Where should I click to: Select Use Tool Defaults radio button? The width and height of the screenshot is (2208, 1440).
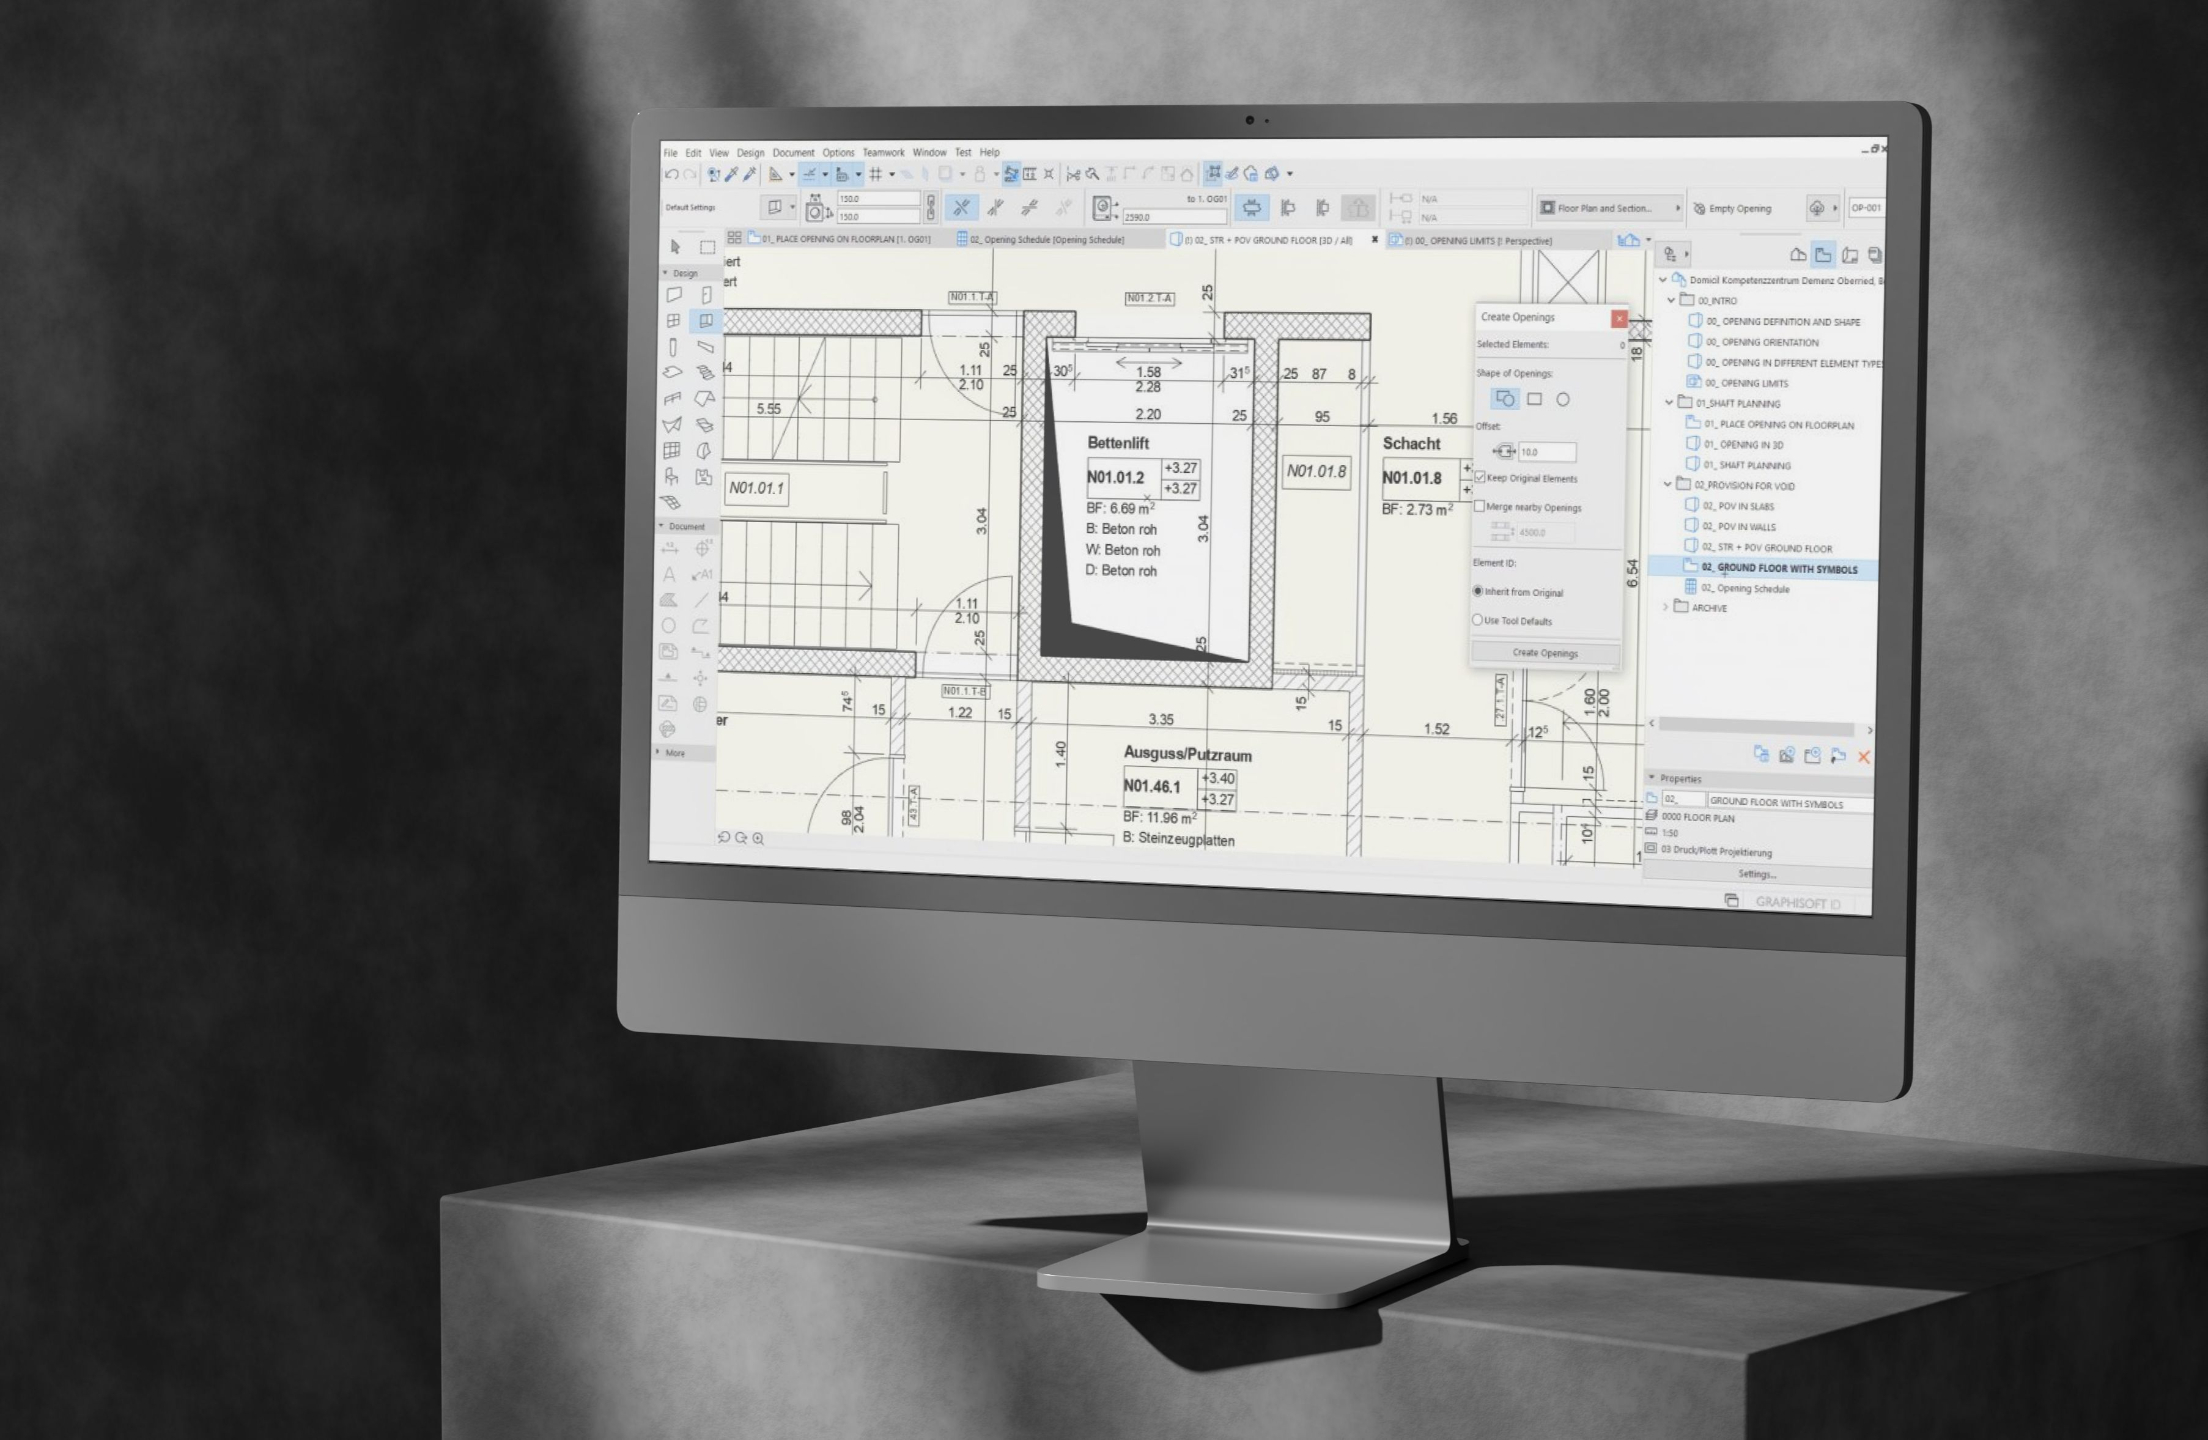(1477, 620)
